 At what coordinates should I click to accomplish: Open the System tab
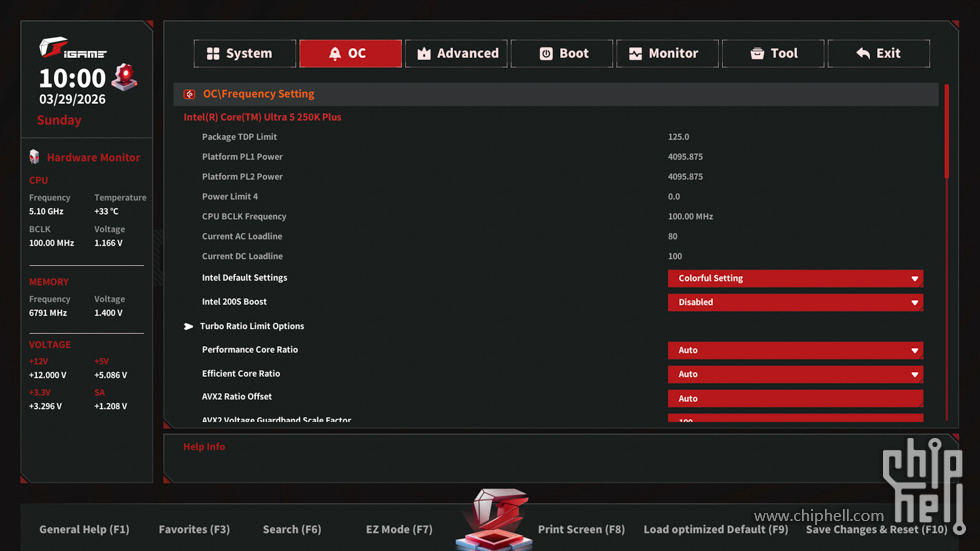(x=244, y=53)
